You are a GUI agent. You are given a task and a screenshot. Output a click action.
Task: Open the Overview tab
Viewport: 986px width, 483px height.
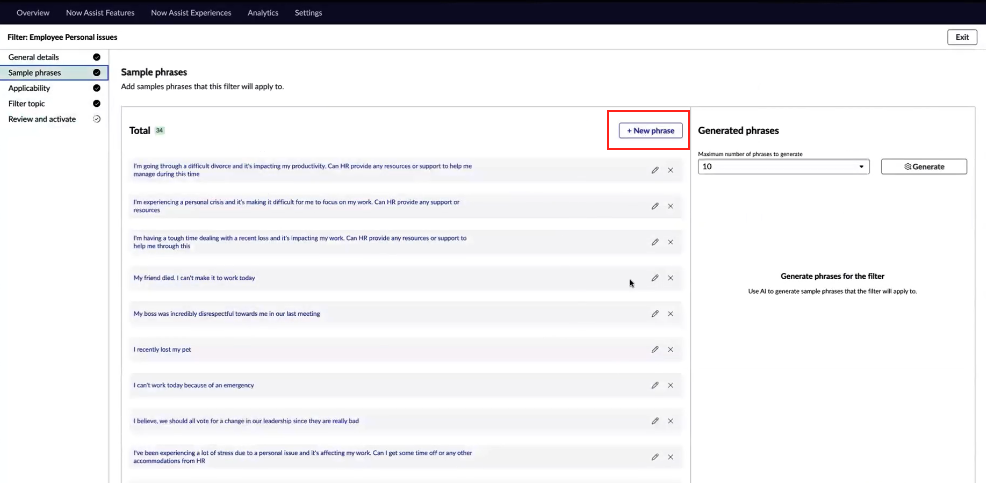click(33, 13)
